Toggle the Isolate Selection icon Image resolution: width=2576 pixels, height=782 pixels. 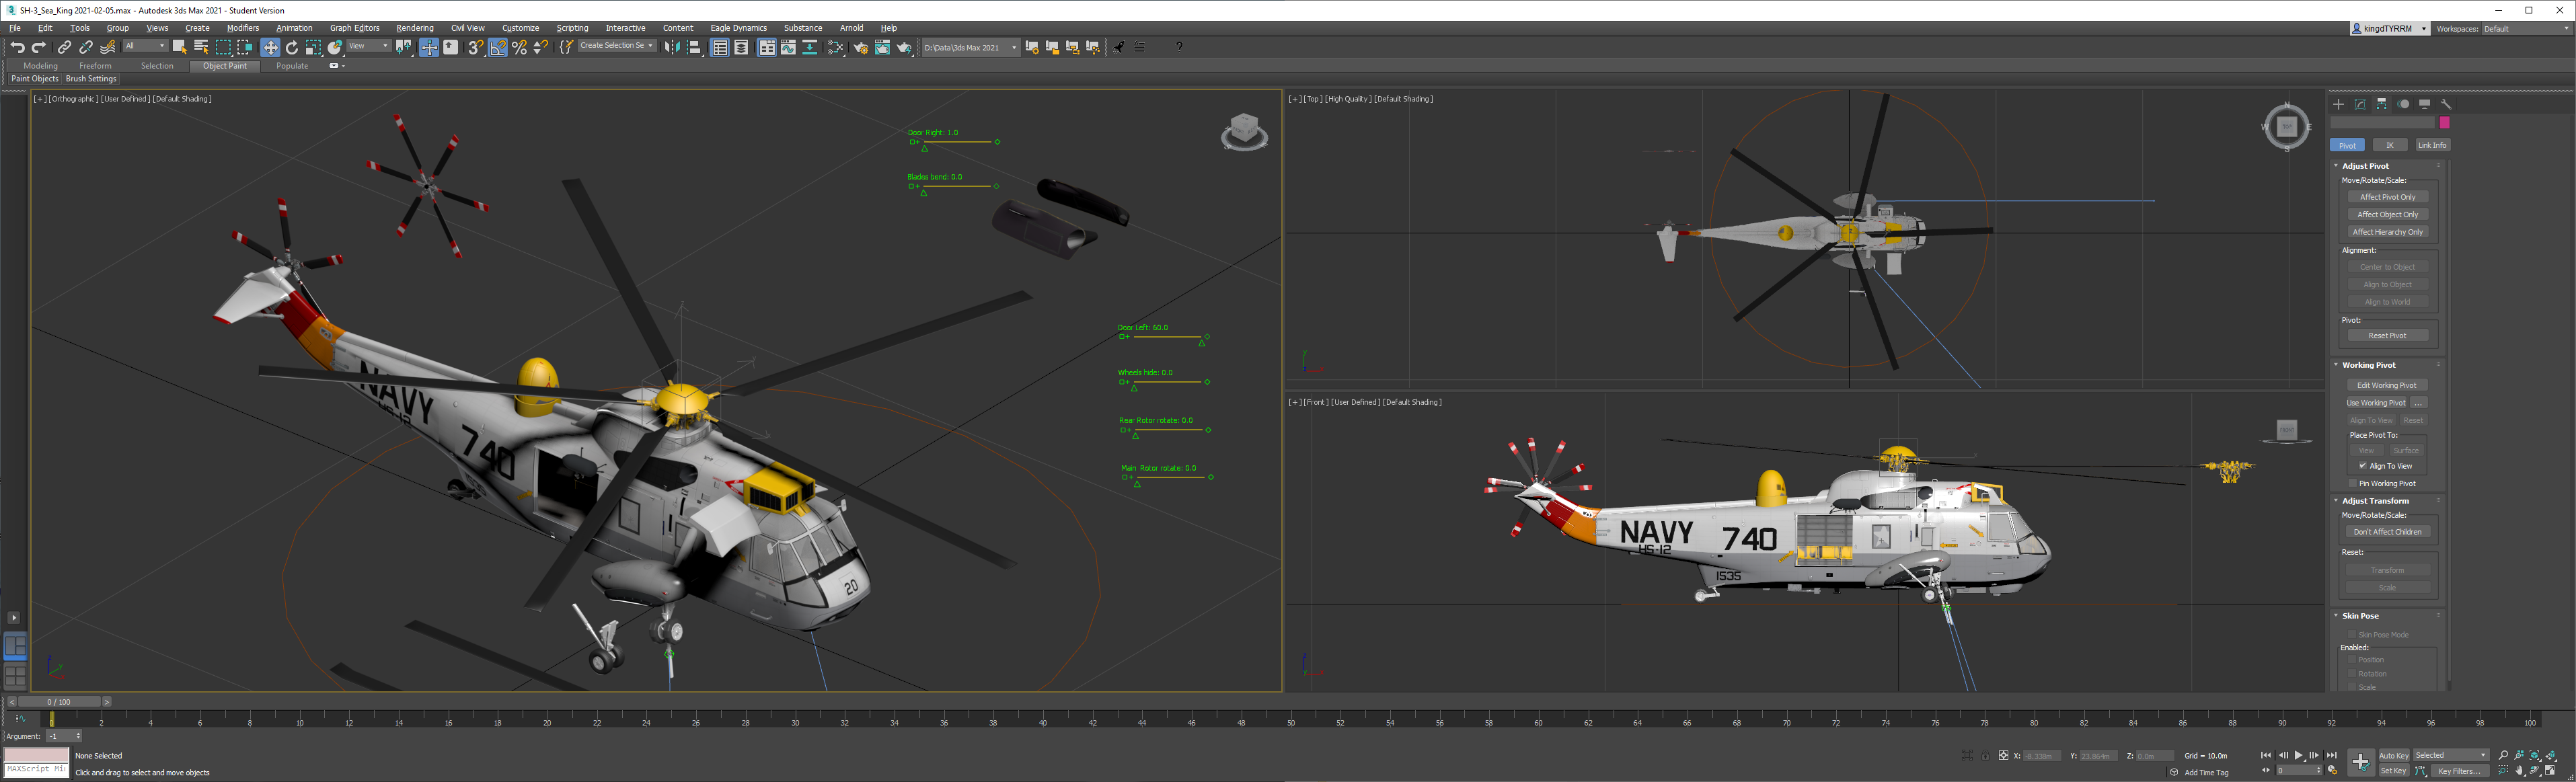tap(1967, 756)
